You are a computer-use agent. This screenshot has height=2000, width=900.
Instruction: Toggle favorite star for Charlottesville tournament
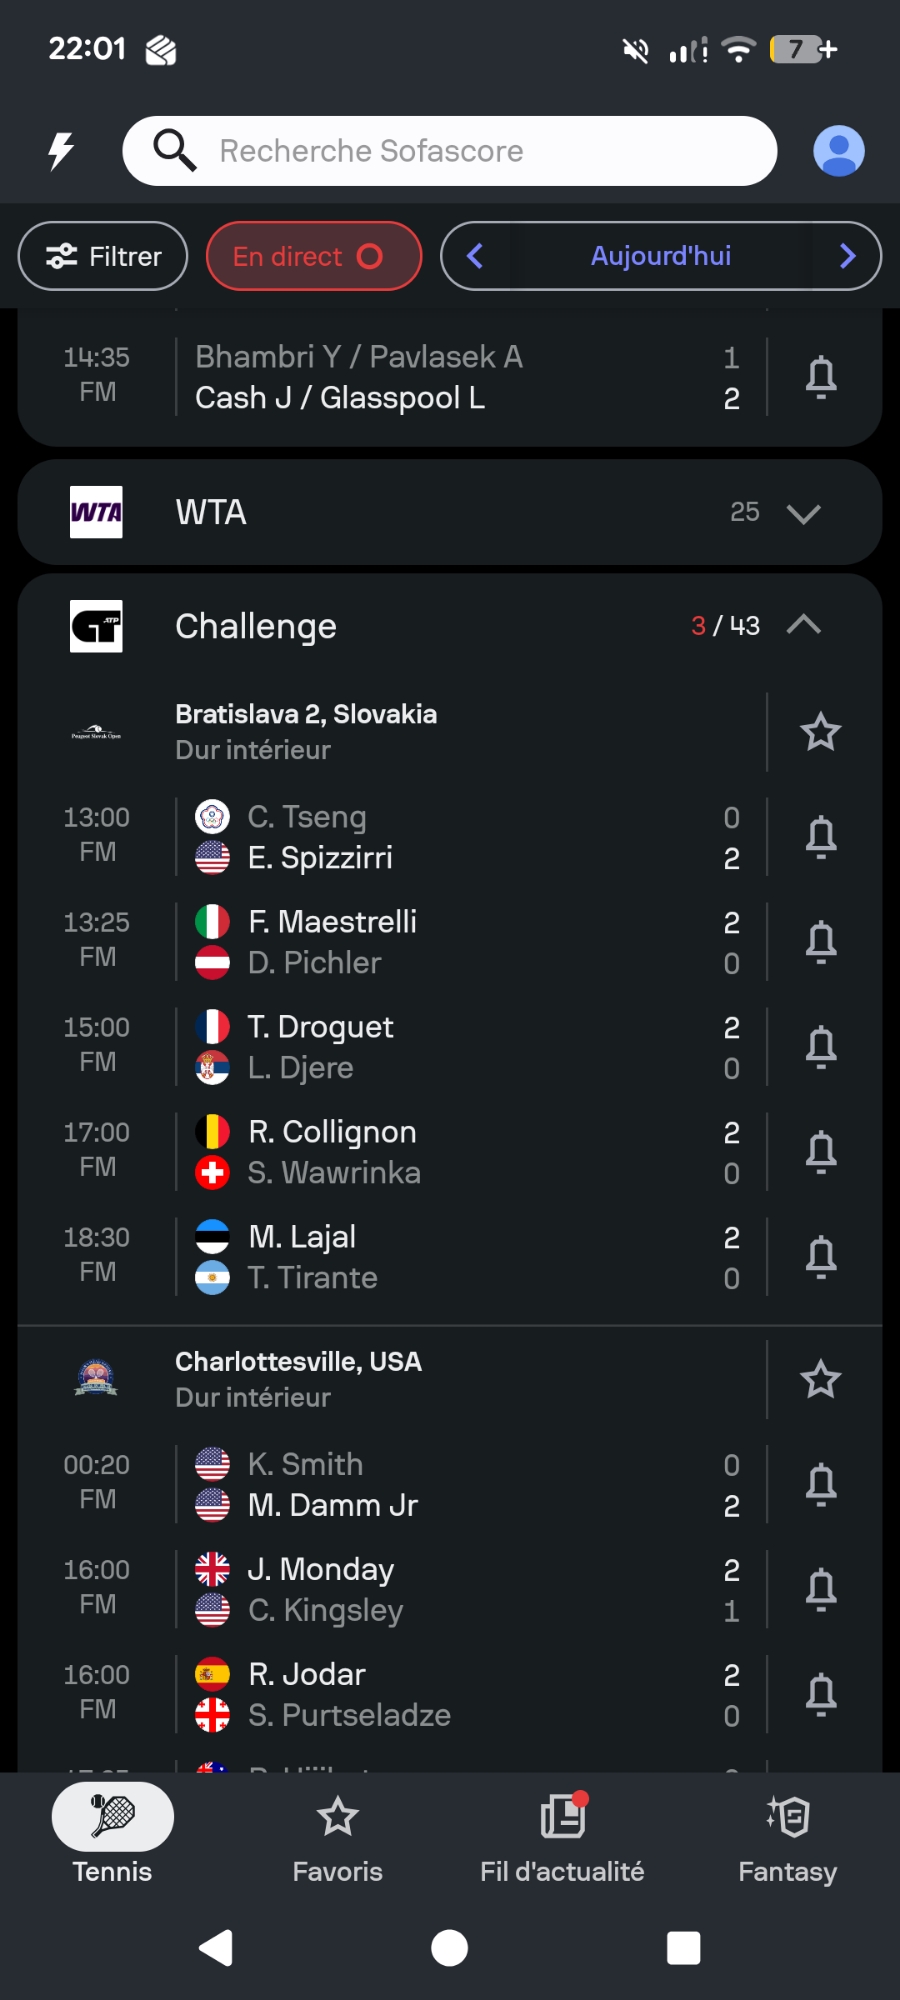(x=820, y=1379)
